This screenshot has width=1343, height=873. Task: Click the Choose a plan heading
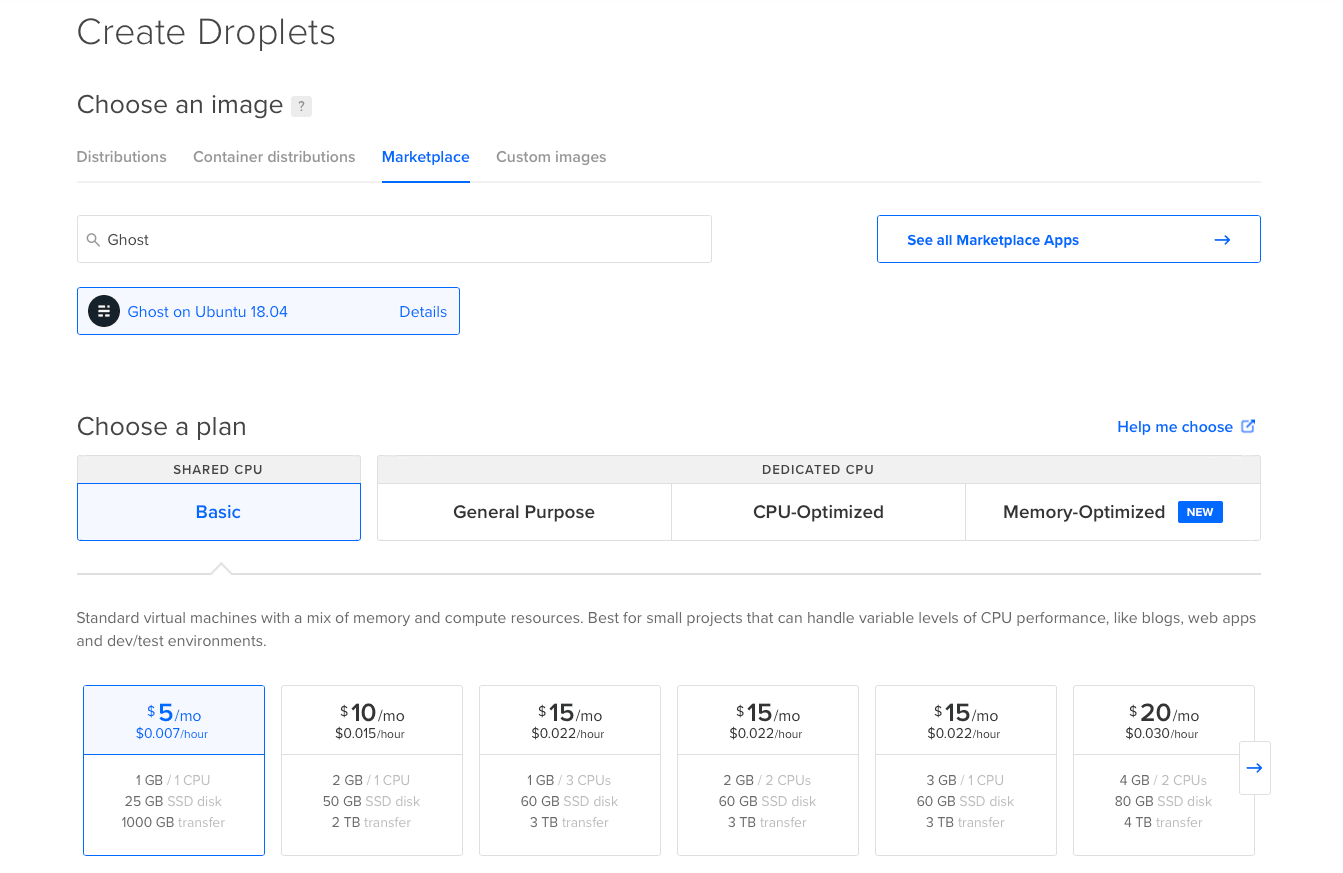(x=161, y=427)
